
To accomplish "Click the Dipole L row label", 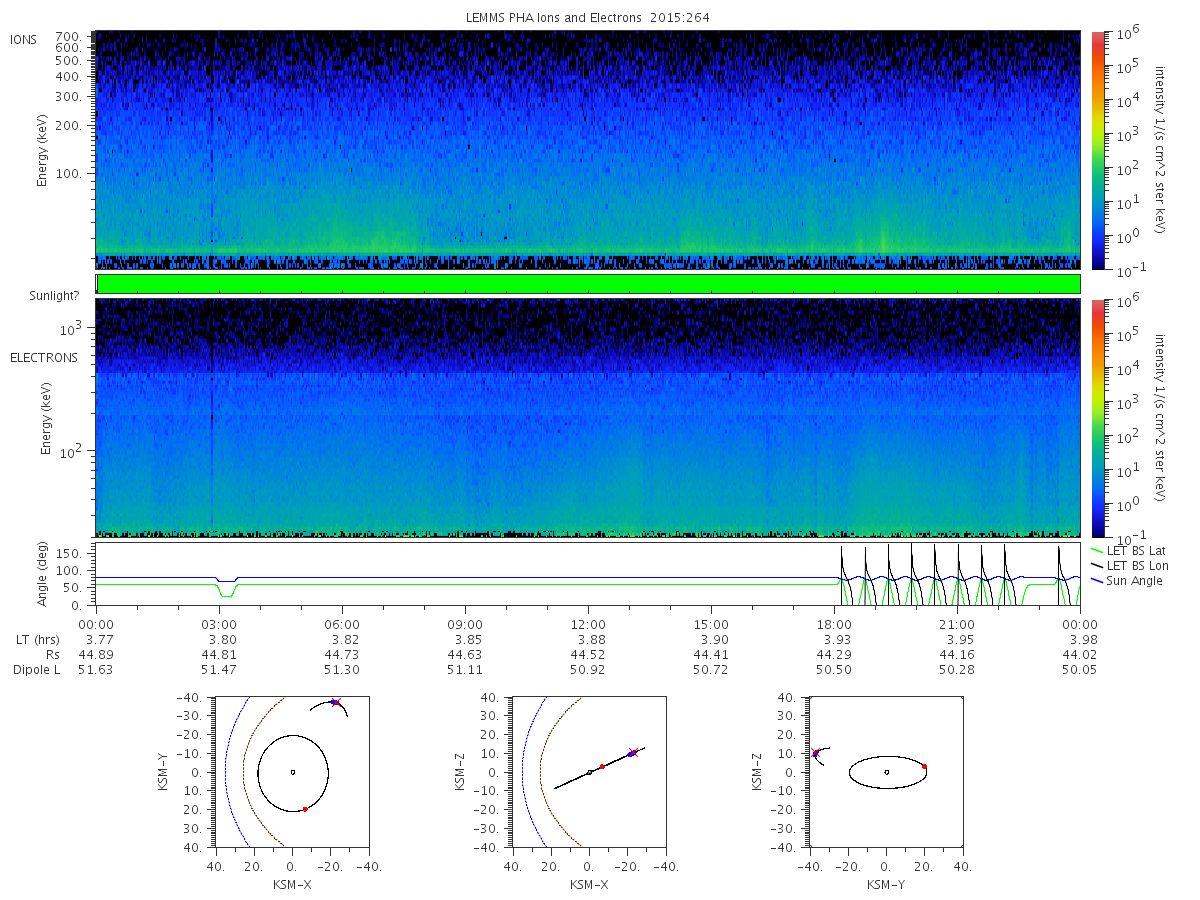I will (36, 670).
